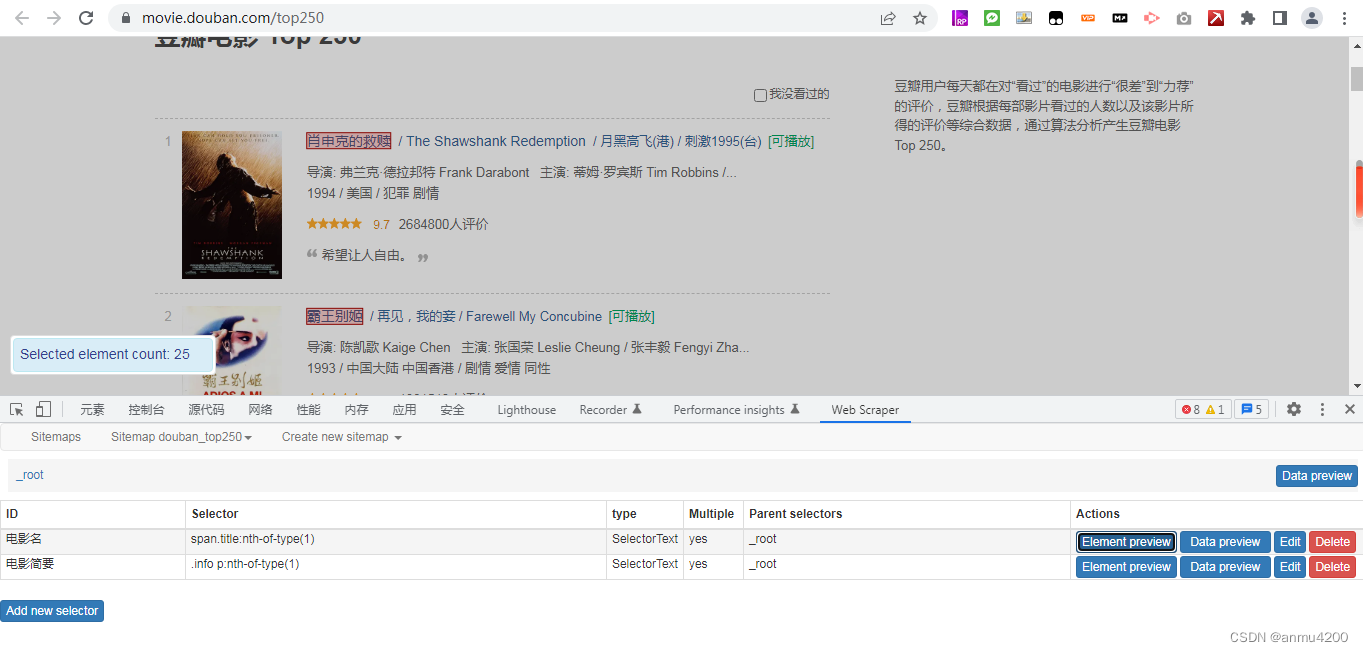Click the _root breadcrumb link
The width and height of the screenshot is (1363, 652).
[30, 475]
